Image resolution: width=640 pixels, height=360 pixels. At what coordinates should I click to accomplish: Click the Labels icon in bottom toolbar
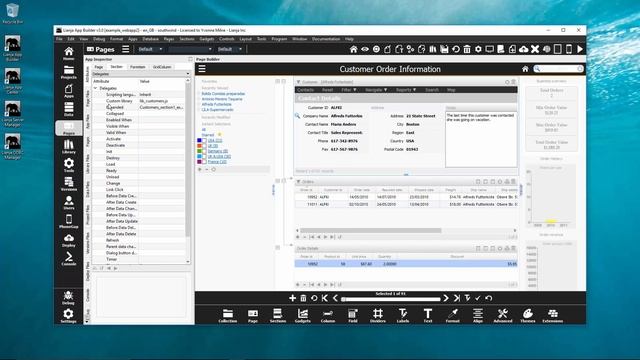coord(403,316)
